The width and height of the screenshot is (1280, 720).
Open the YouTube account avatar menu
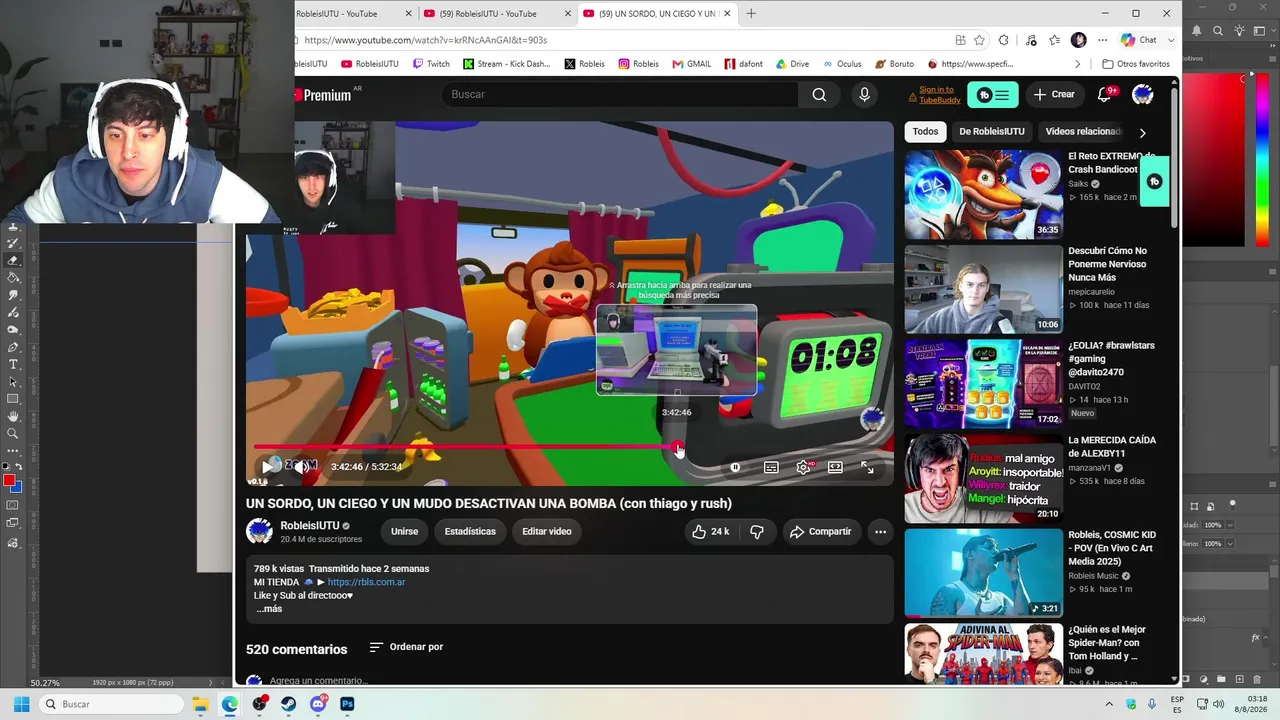[x=1142, y=94]
